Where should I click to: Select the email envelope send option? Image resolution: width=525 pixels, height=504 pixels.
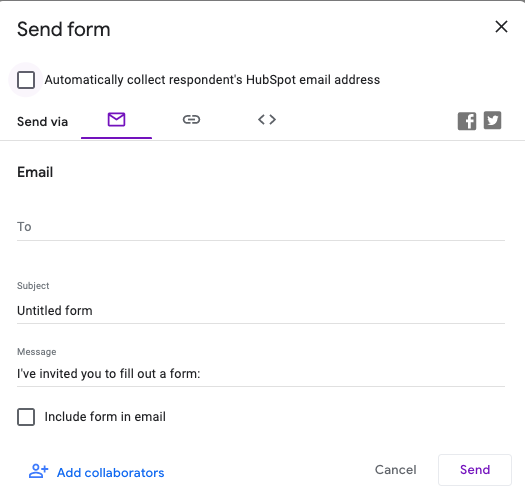(x=116, y=120)
